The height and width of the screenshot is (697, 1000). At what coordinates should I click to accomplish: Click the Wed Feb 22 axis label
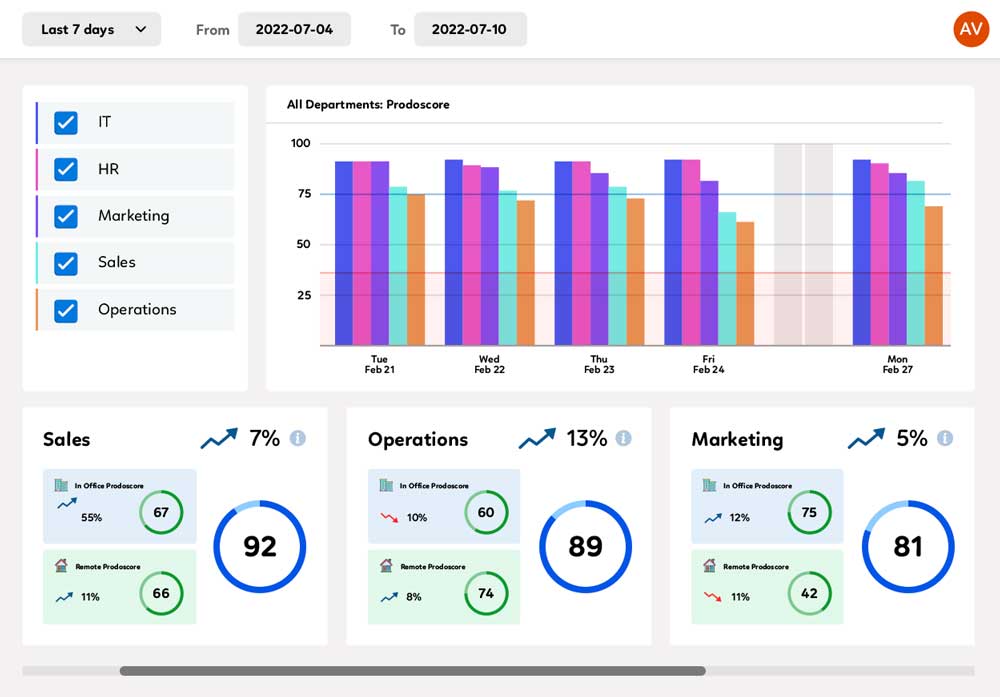pos(489,364)
